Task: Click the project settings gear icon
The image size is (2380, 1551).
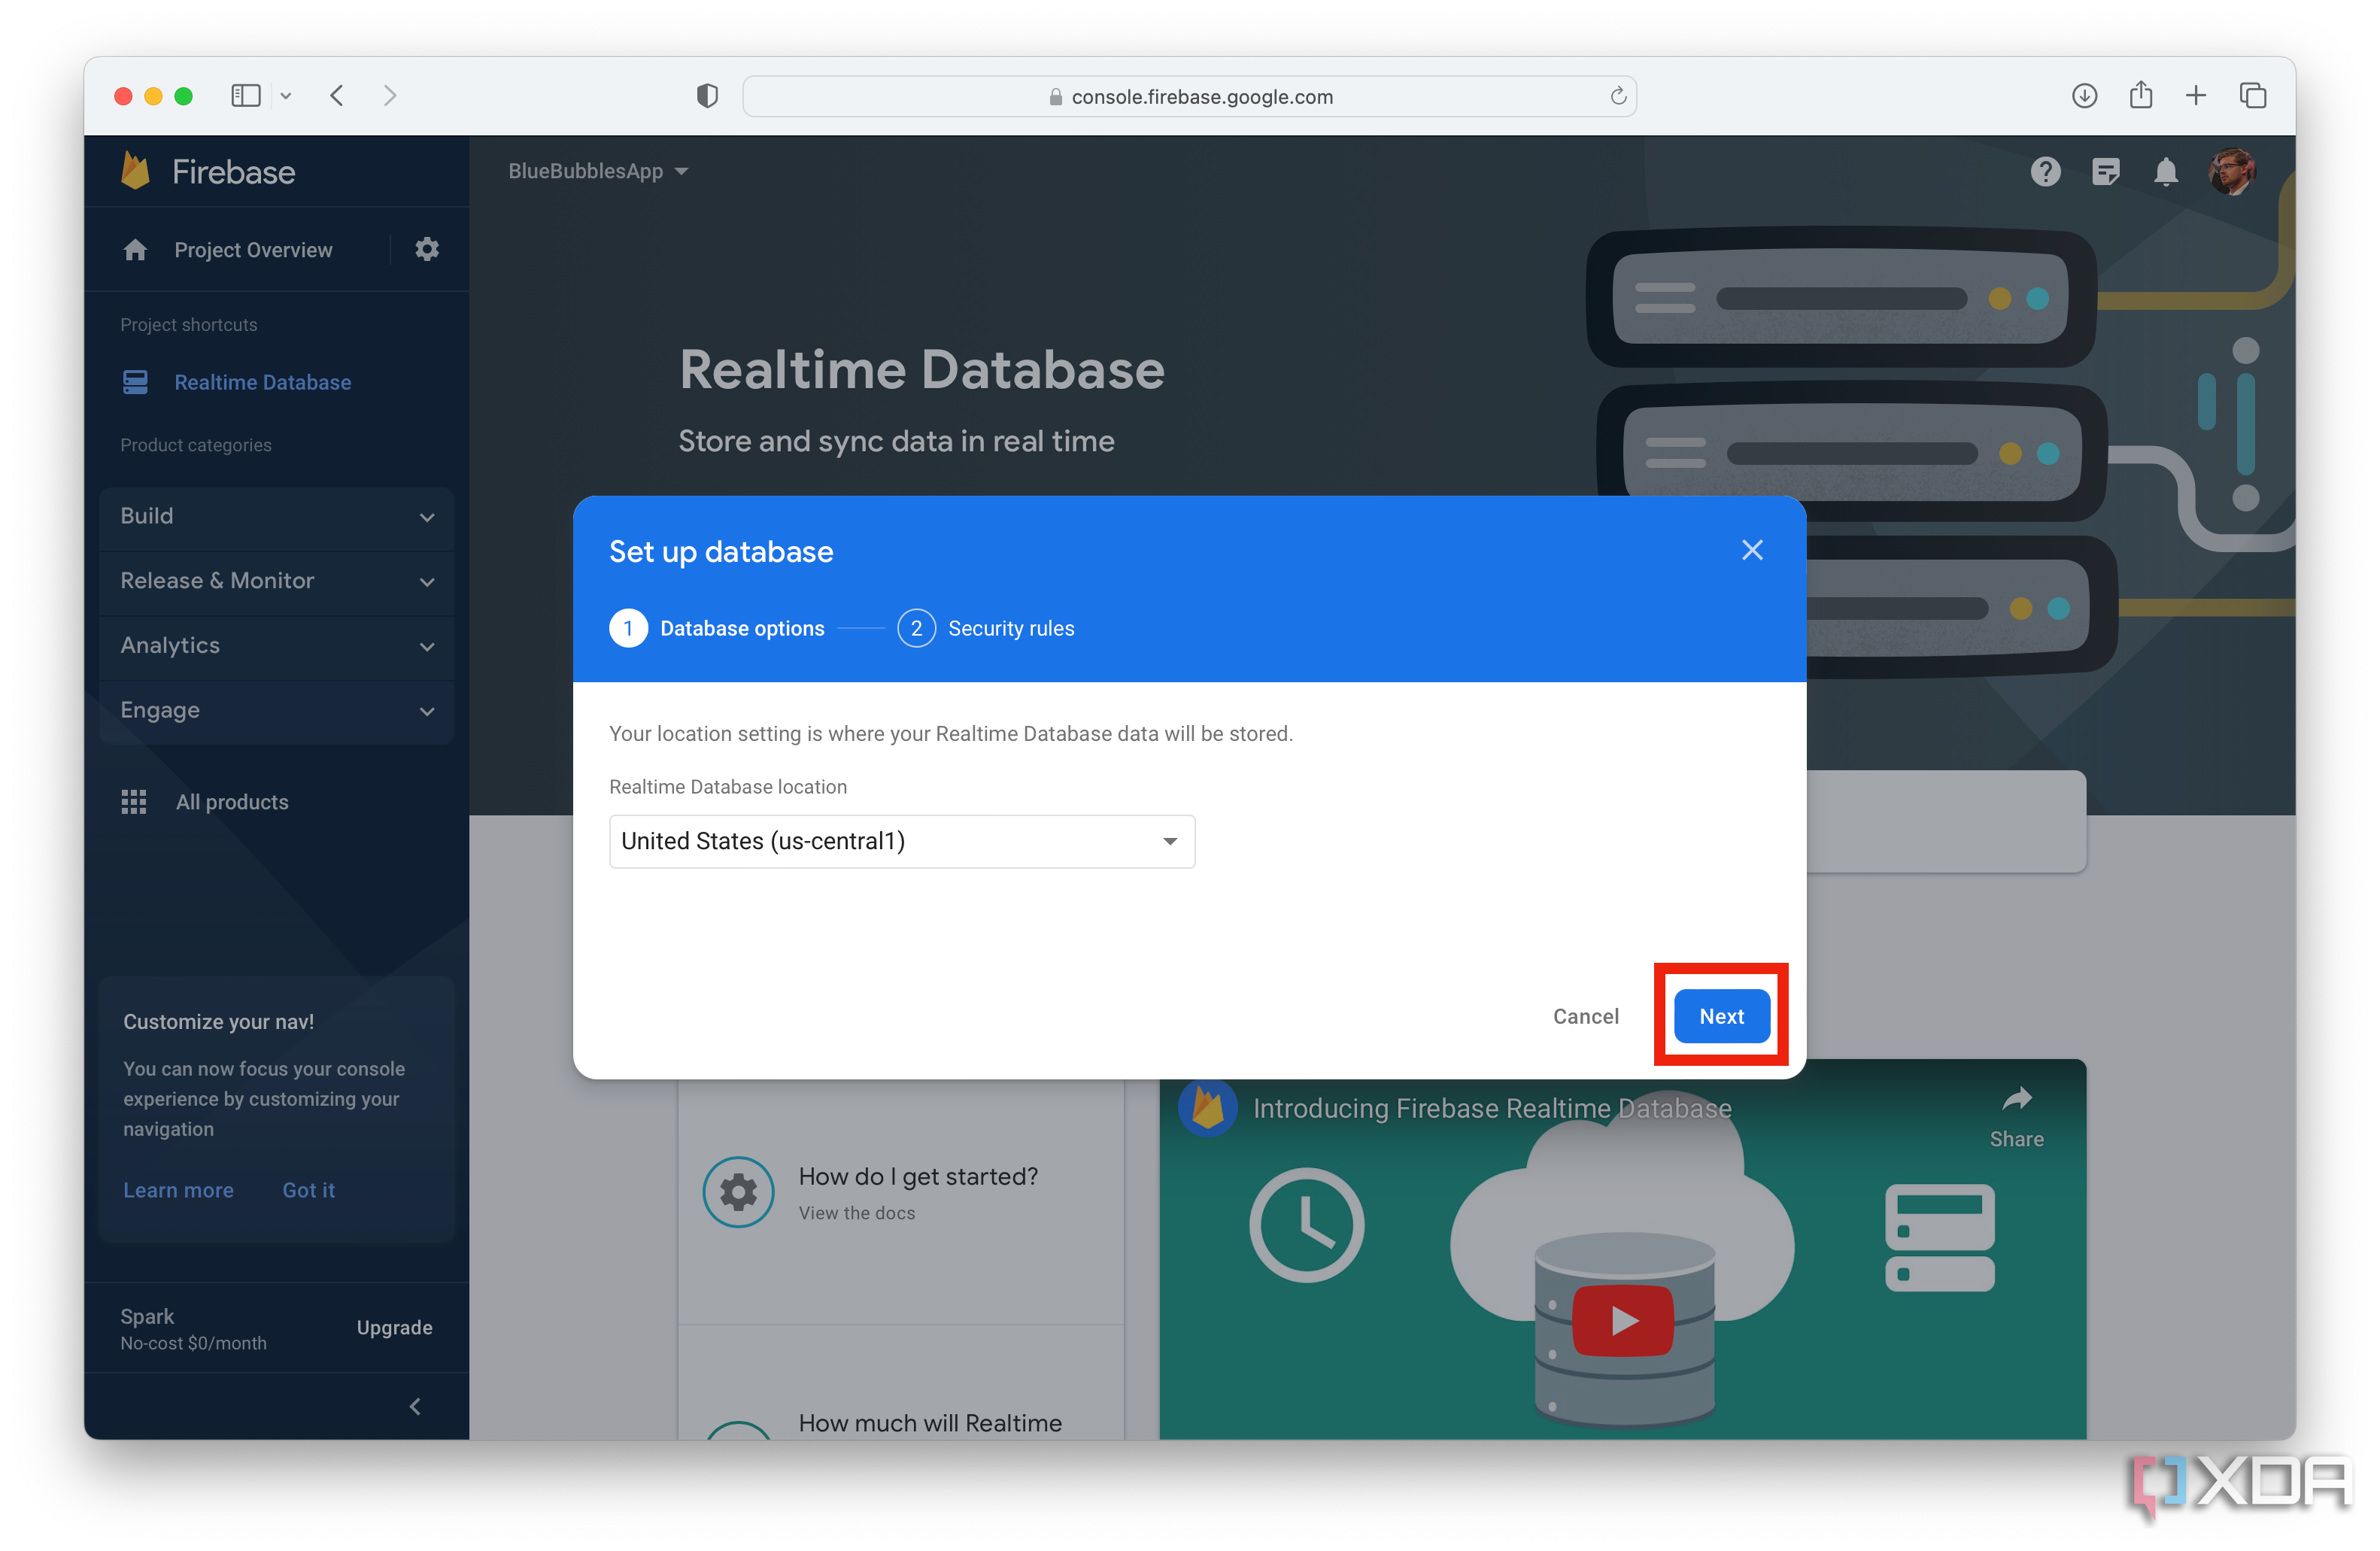Action: tap(427, 249)
